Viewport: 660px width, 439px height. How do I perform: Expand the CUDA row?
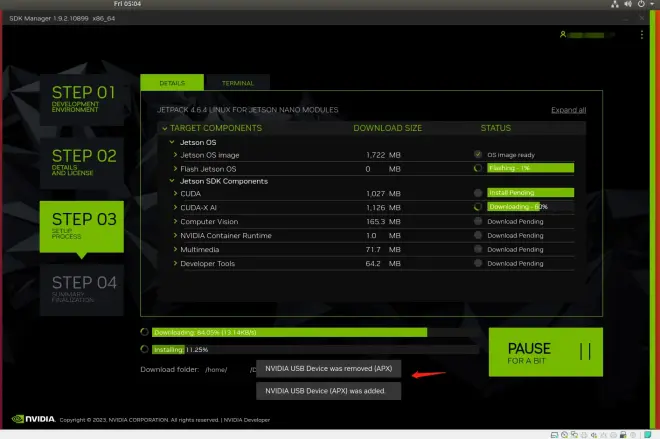pyautogui.click(x=175, y=194)
